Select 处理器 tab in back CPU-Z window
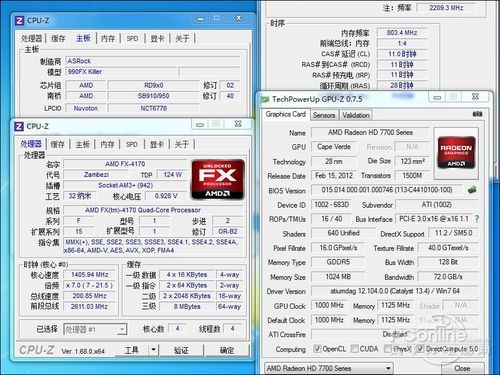This screenshot has width=500, height=375. pyautogui.click(x=32, y=38)
